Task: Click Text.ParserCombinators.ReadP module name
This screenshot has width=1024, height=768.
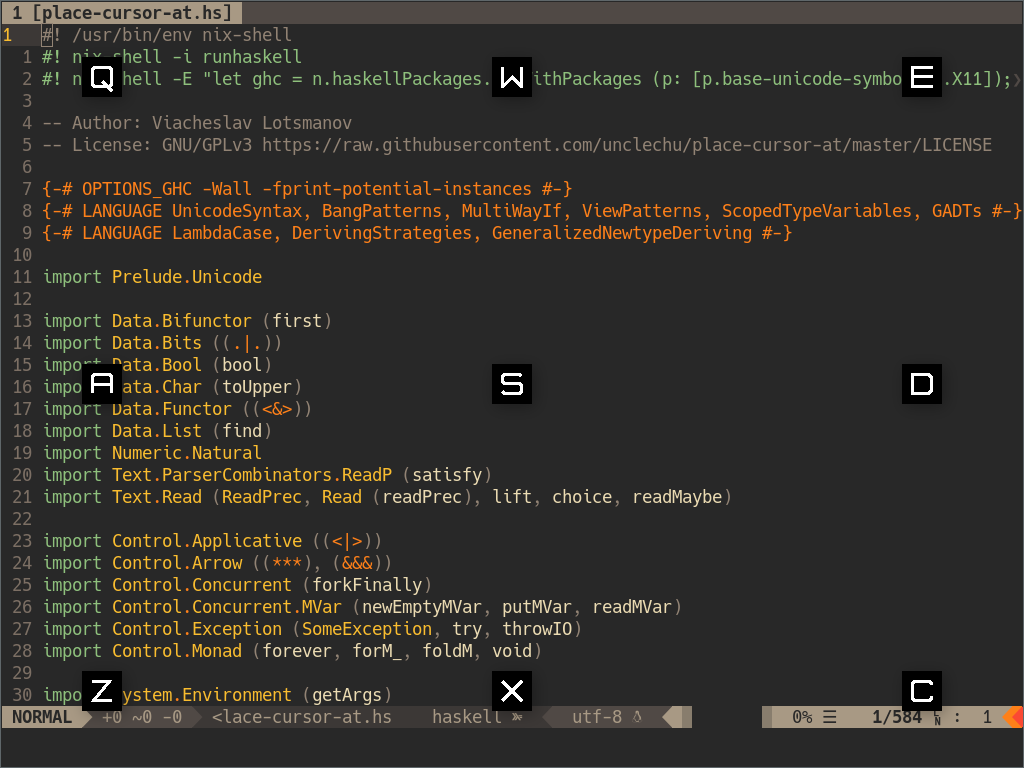Action: 252,475
